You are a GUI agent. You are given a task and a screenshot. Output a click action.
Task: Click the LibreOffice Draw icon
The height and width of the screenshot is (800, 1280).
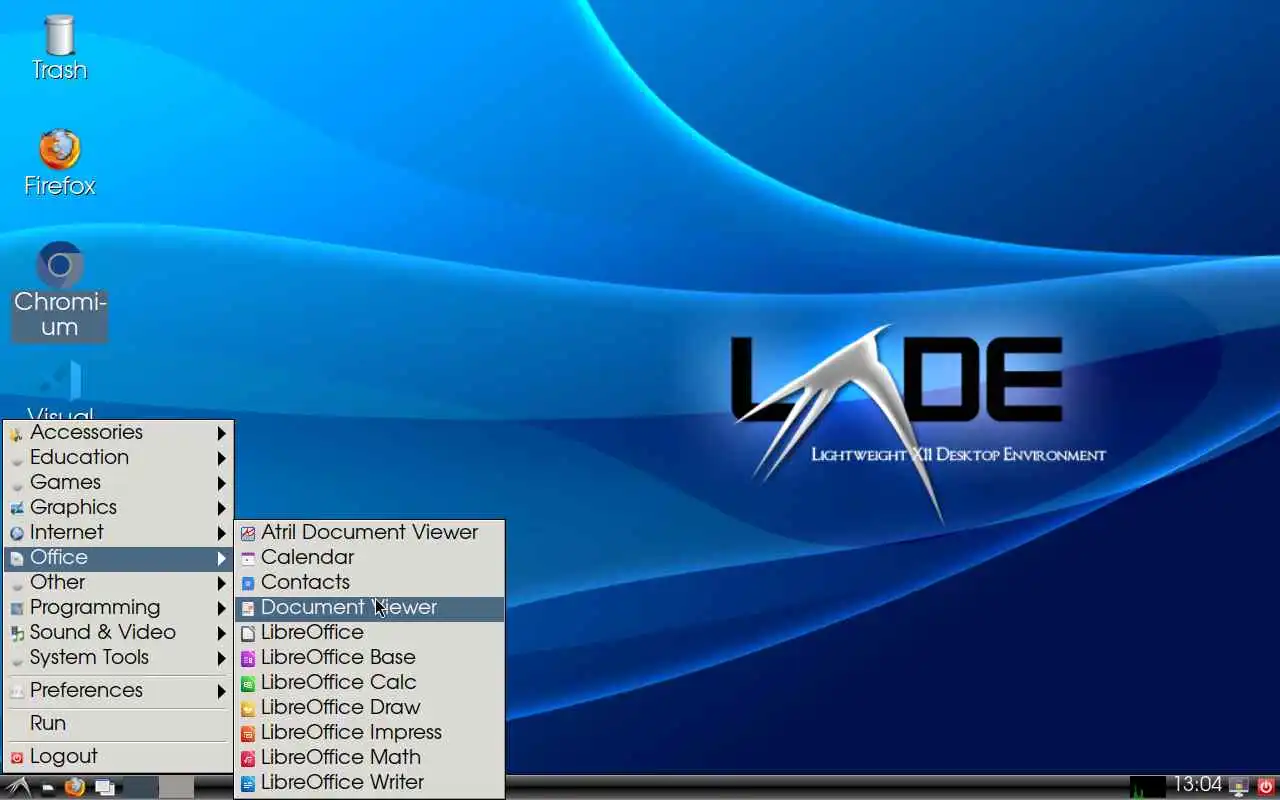[x=248, y=708]
